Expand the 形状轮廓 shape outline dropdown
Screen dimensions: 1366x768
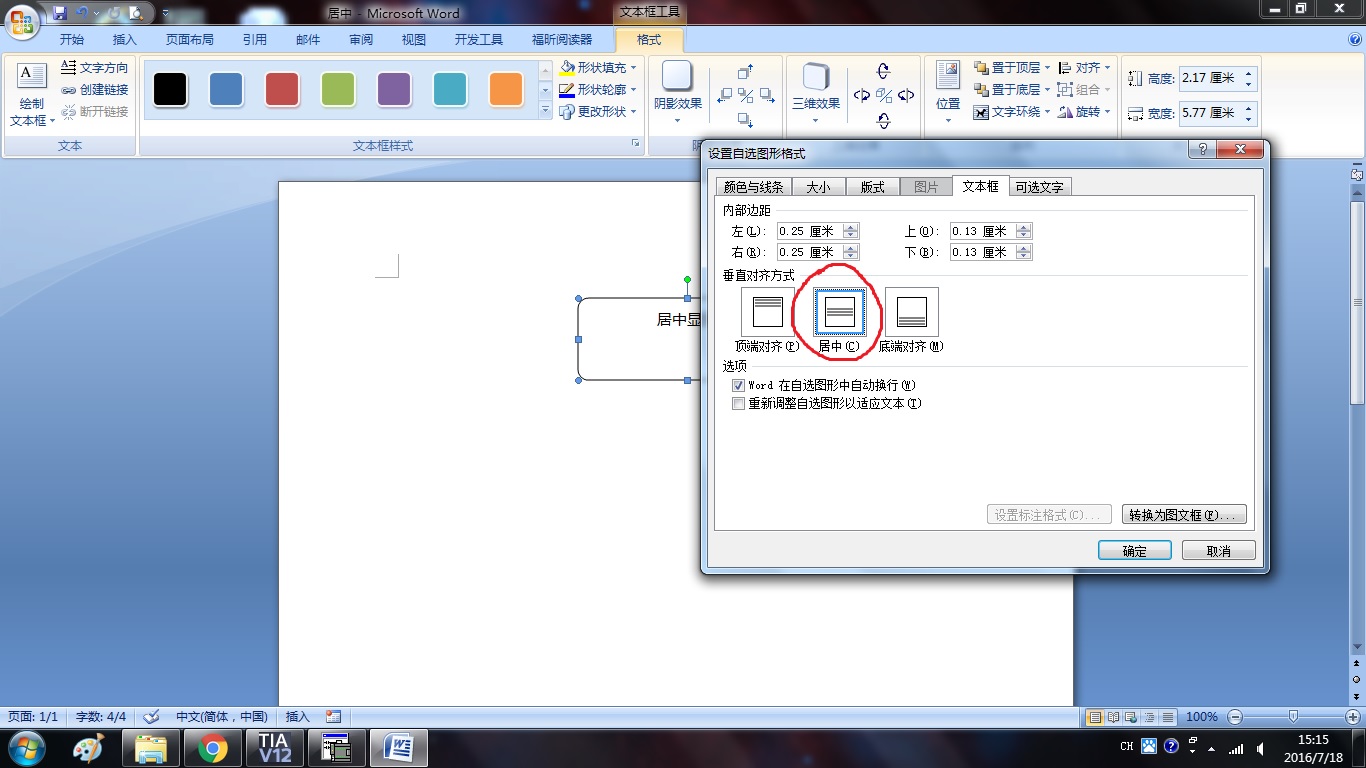point(634,90)
